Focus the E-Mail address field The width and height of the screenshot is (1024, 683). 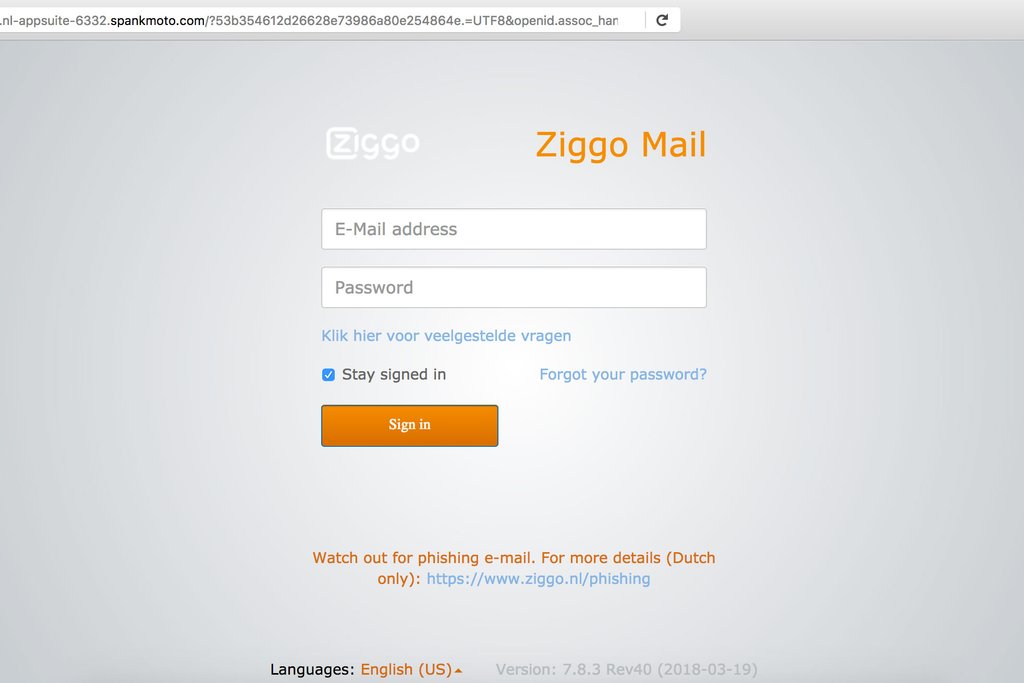(514, 229)
